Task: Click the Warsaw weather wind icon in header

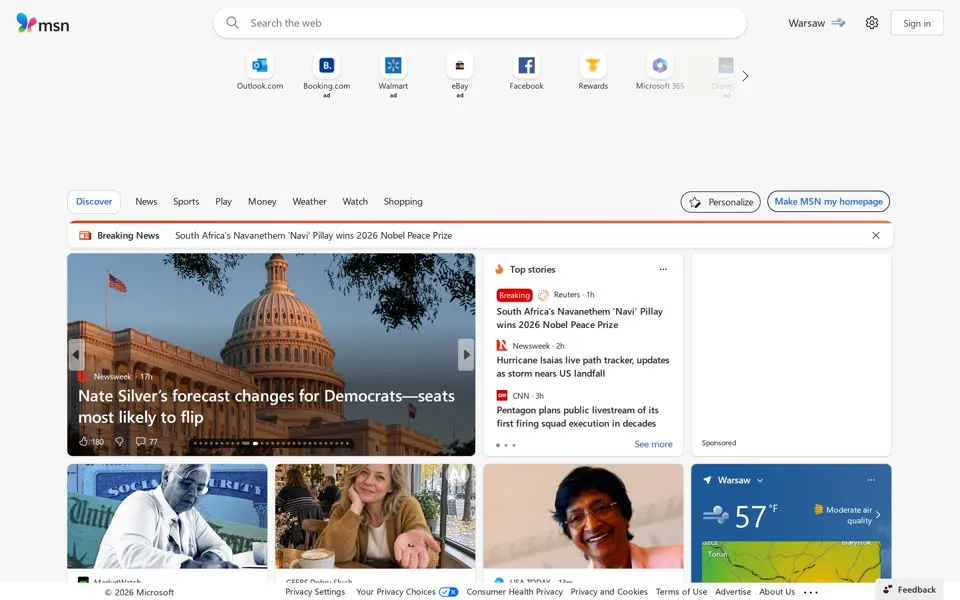Action: 839,23
